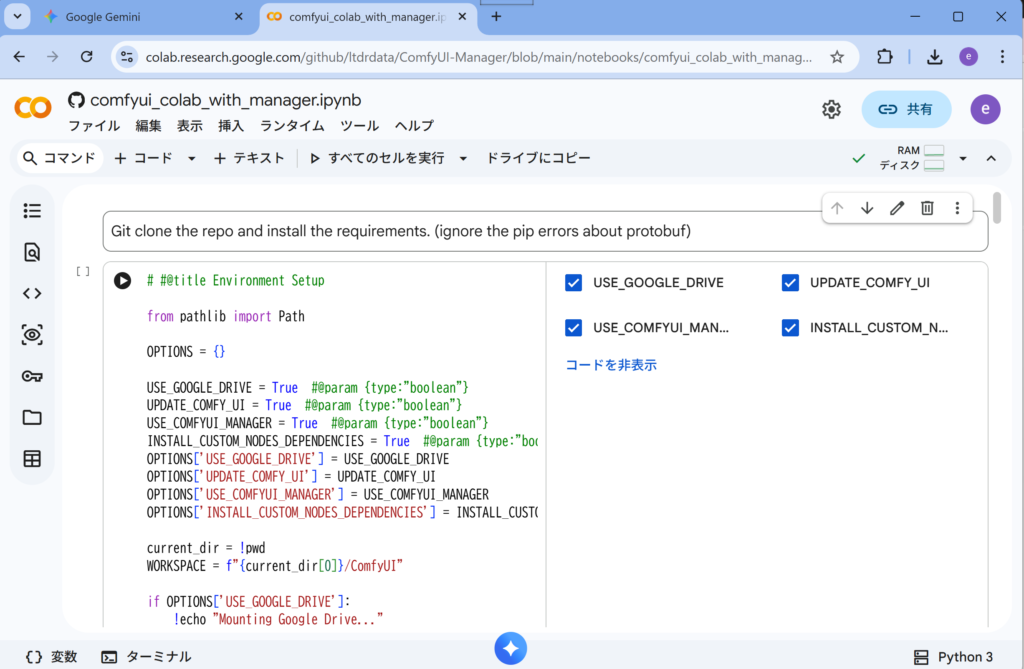Open code snippets panel icon
This screenshot has width=1024, height=669.
[32, 294]
